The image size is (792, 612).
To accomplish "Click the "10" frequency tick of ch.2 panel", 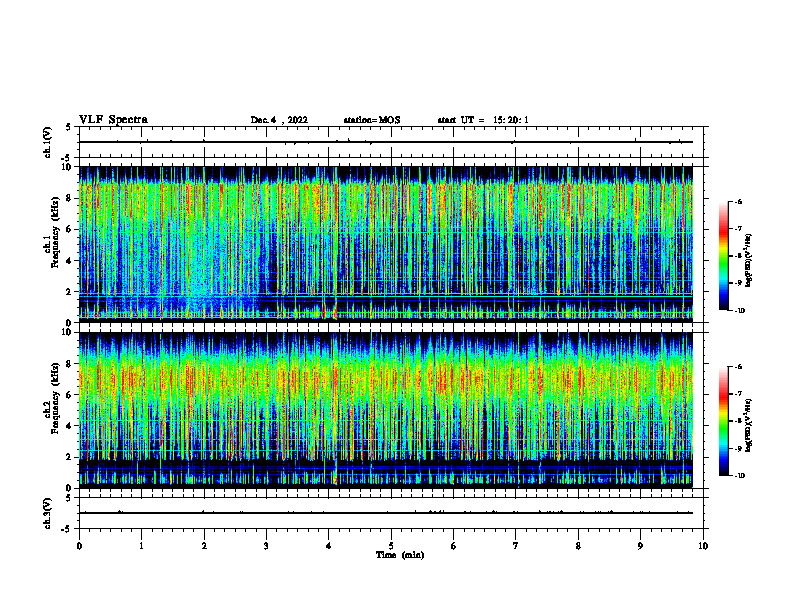I will [67, 333].
